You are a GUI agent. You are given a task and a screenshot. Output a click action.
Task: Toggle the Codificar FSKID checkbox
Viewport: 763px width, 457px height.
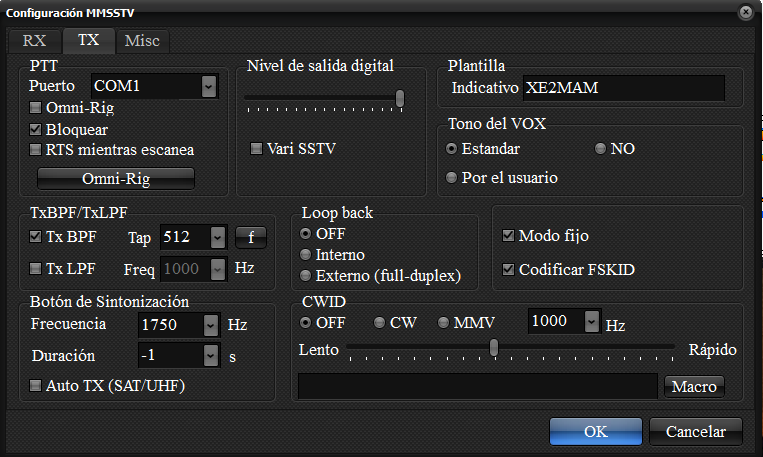(508, 270)
